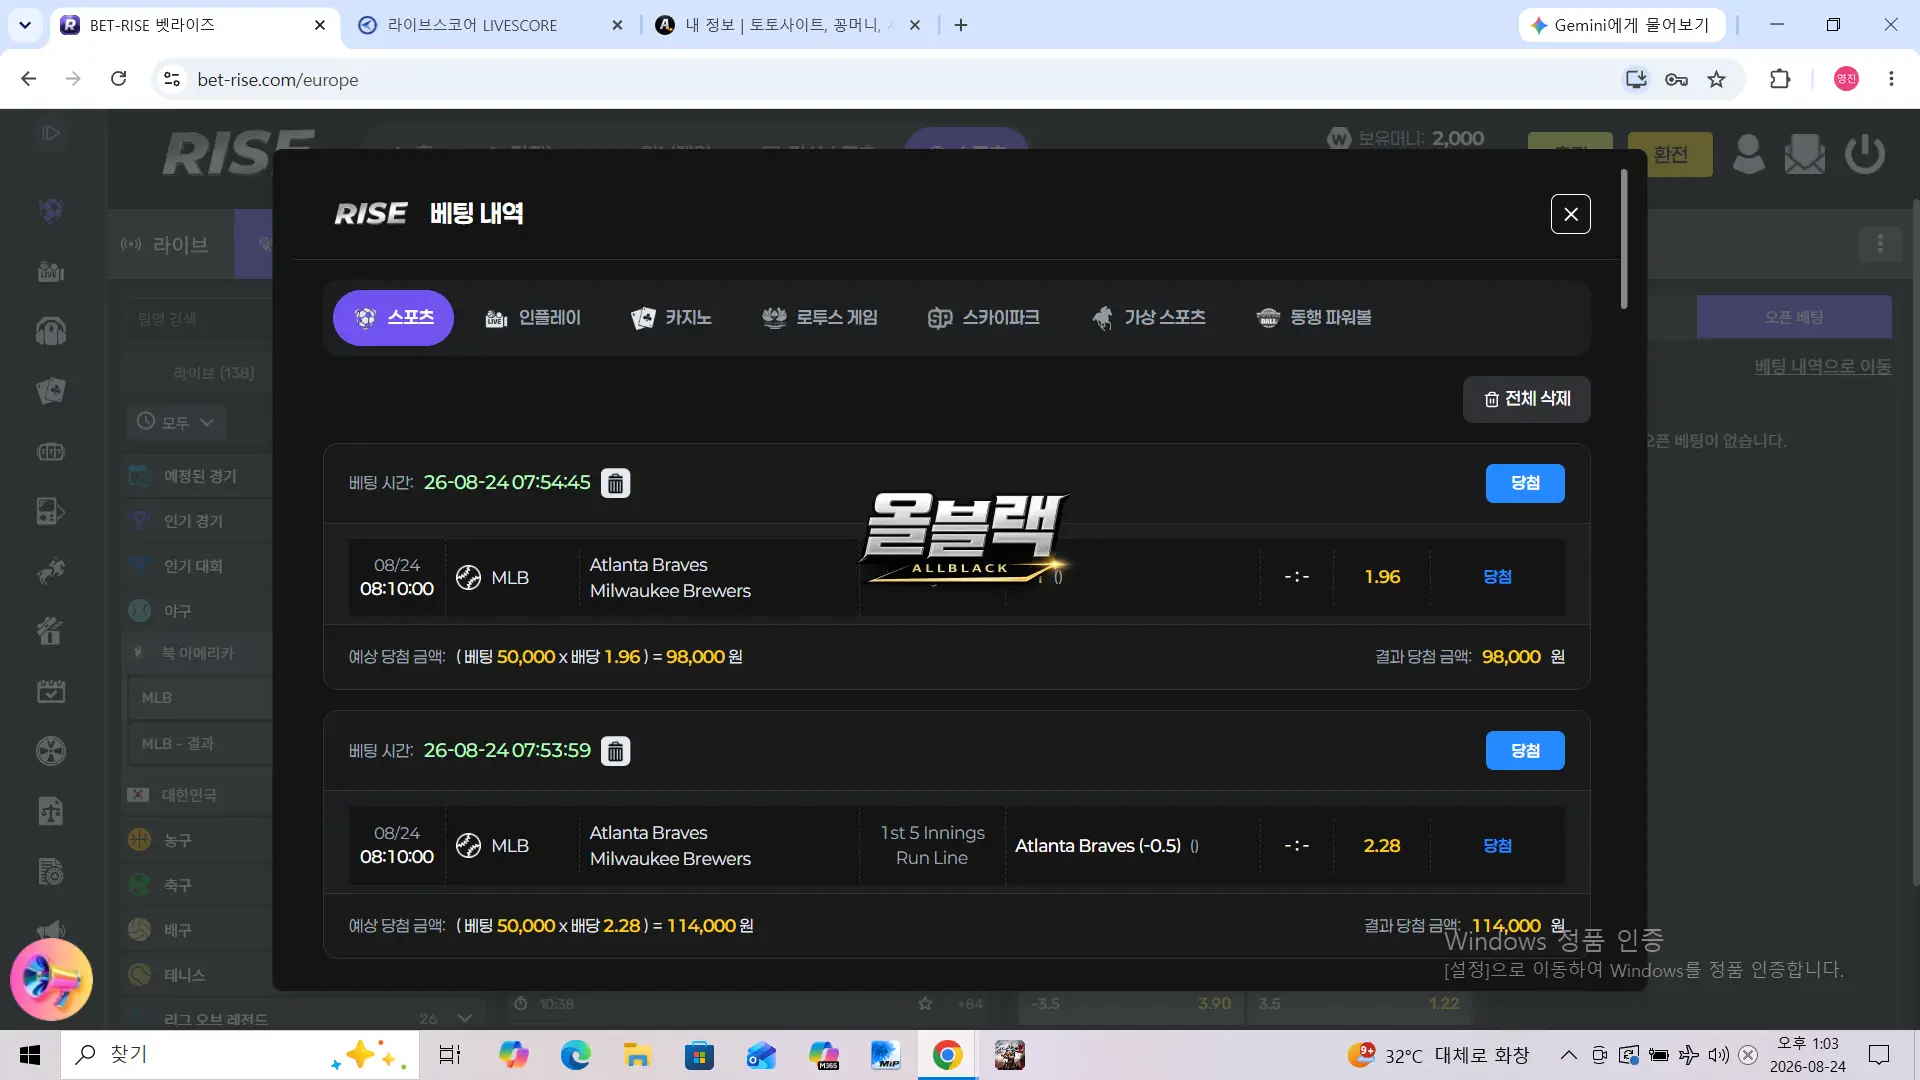
Task: Open the user profile icon in header
Action: point(1748,155)
